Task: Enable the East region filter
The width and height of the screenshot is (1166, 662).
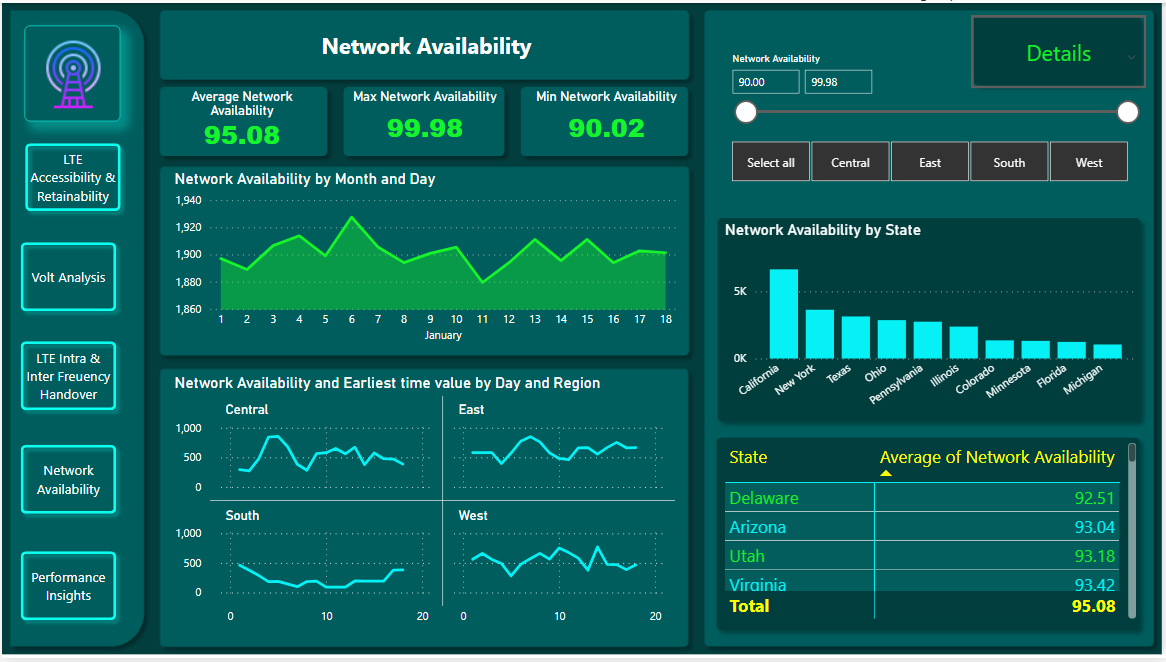Action: click(x=929, y=161)
